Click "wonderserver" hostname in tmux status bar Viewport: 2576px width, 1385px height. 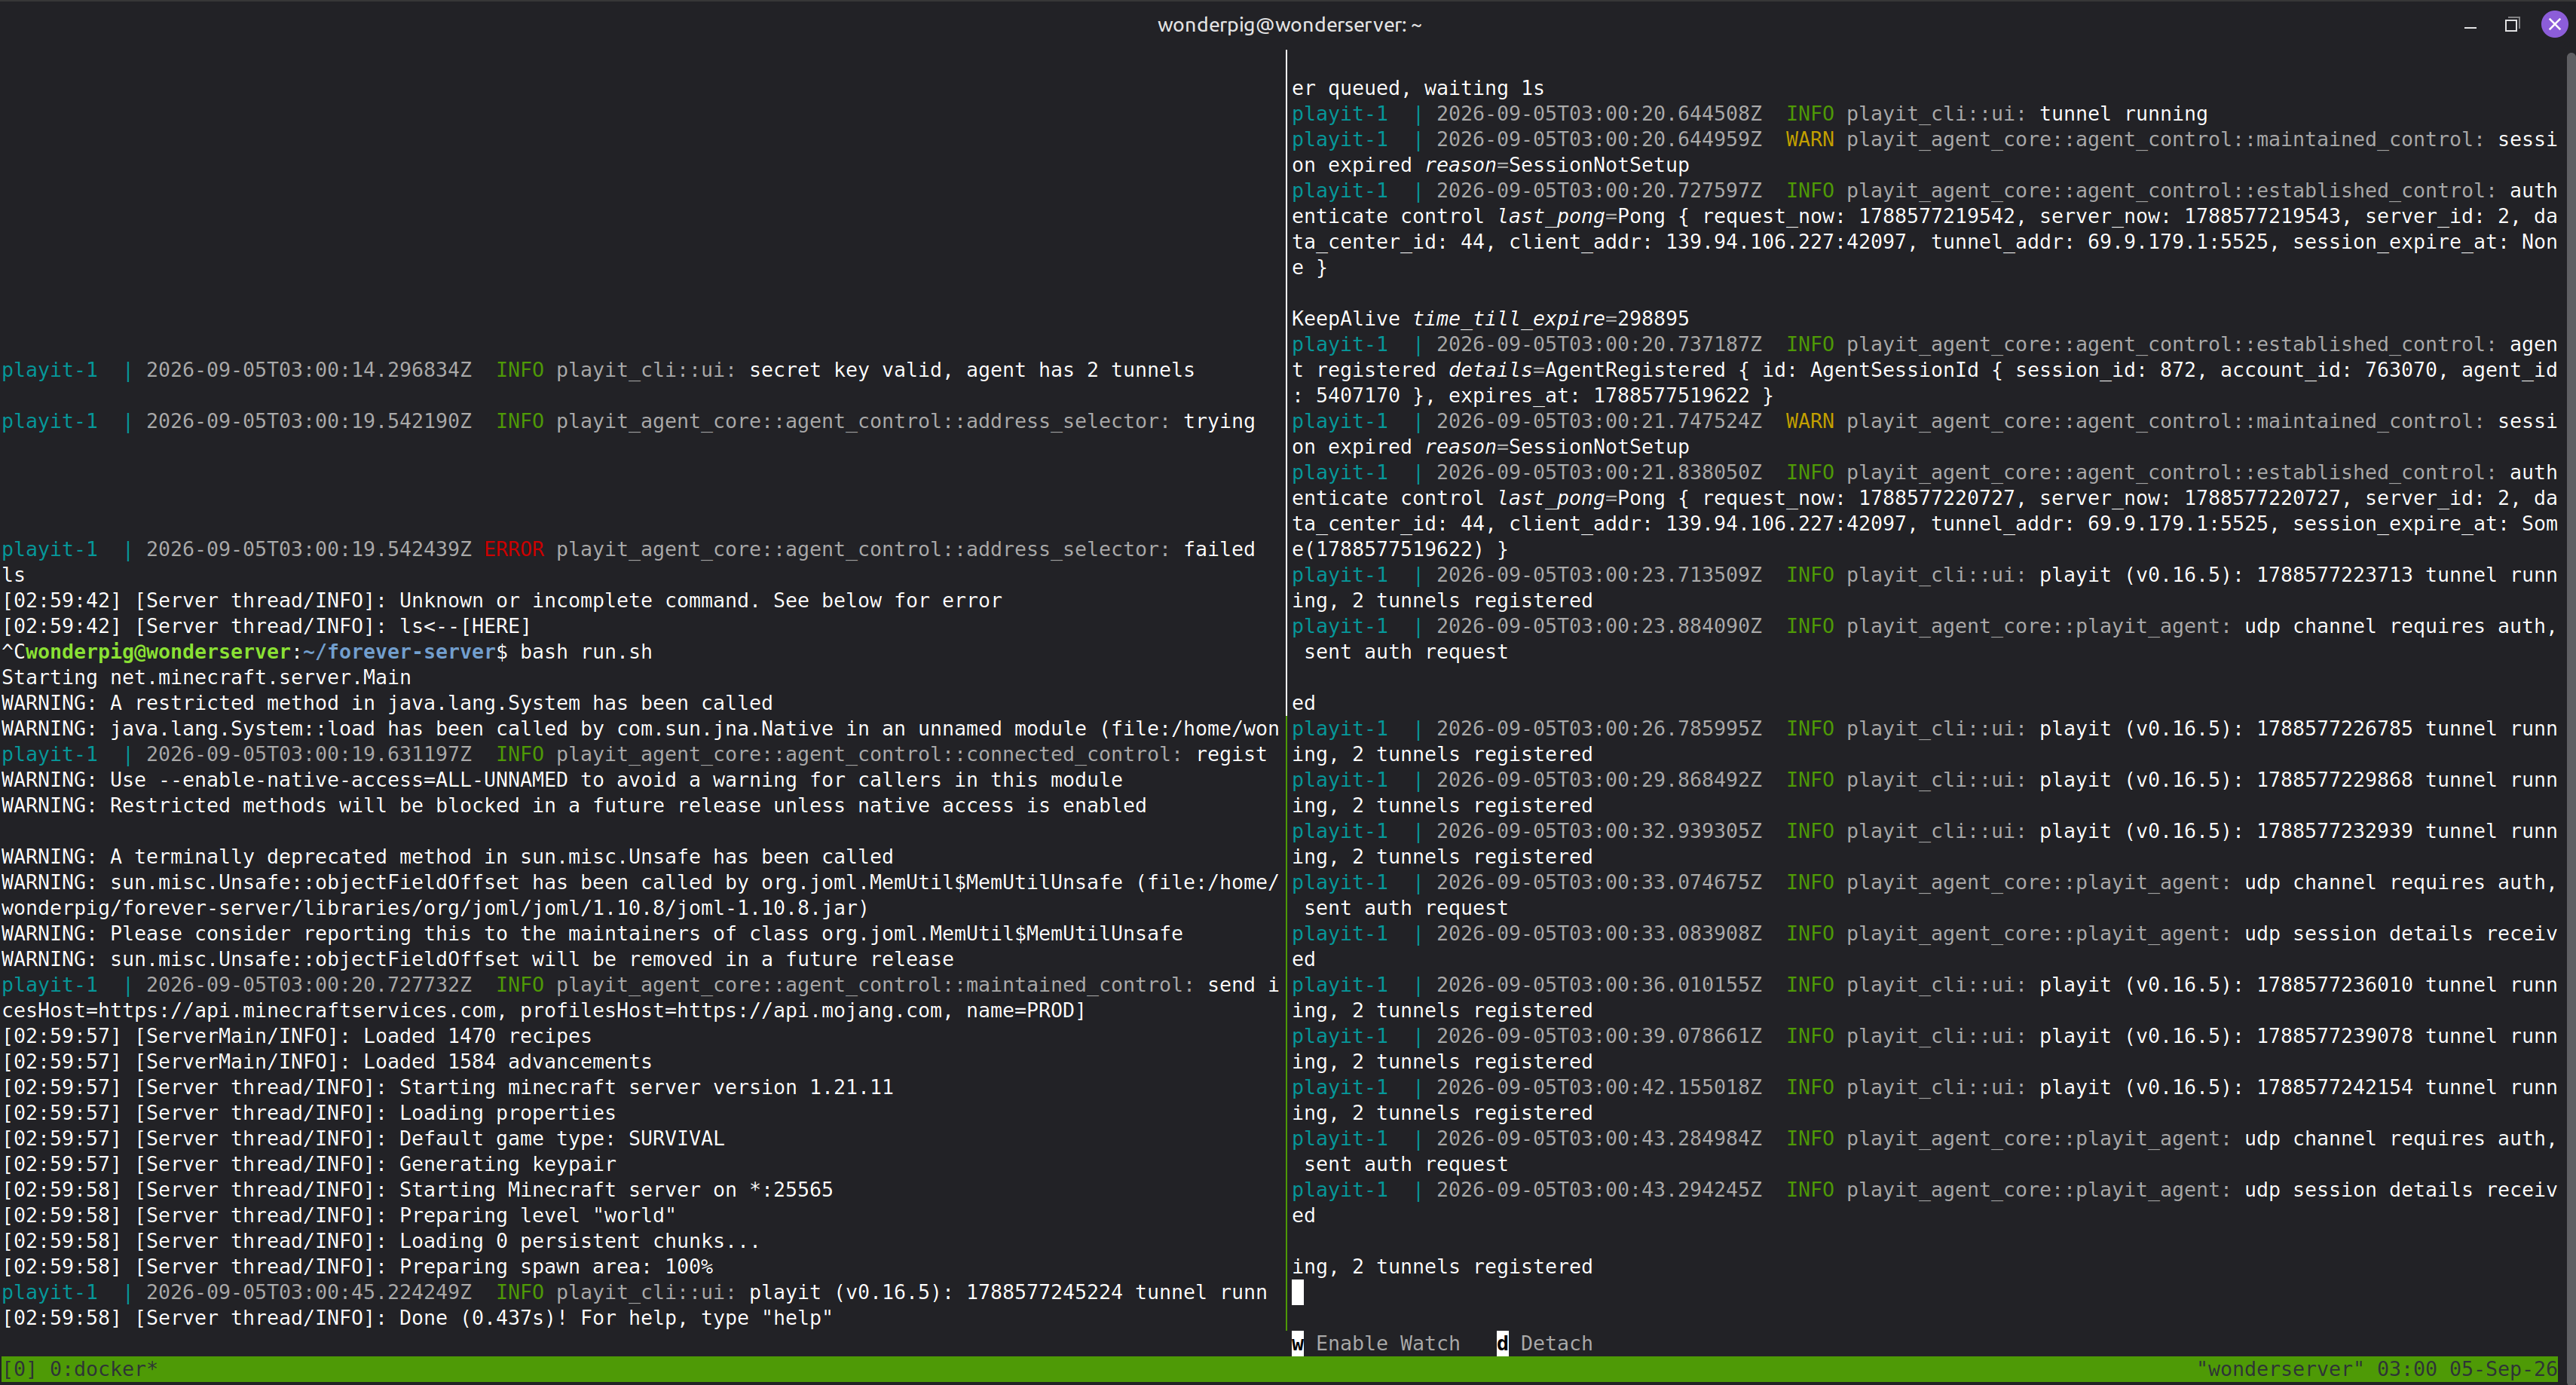(2280, 1368)
